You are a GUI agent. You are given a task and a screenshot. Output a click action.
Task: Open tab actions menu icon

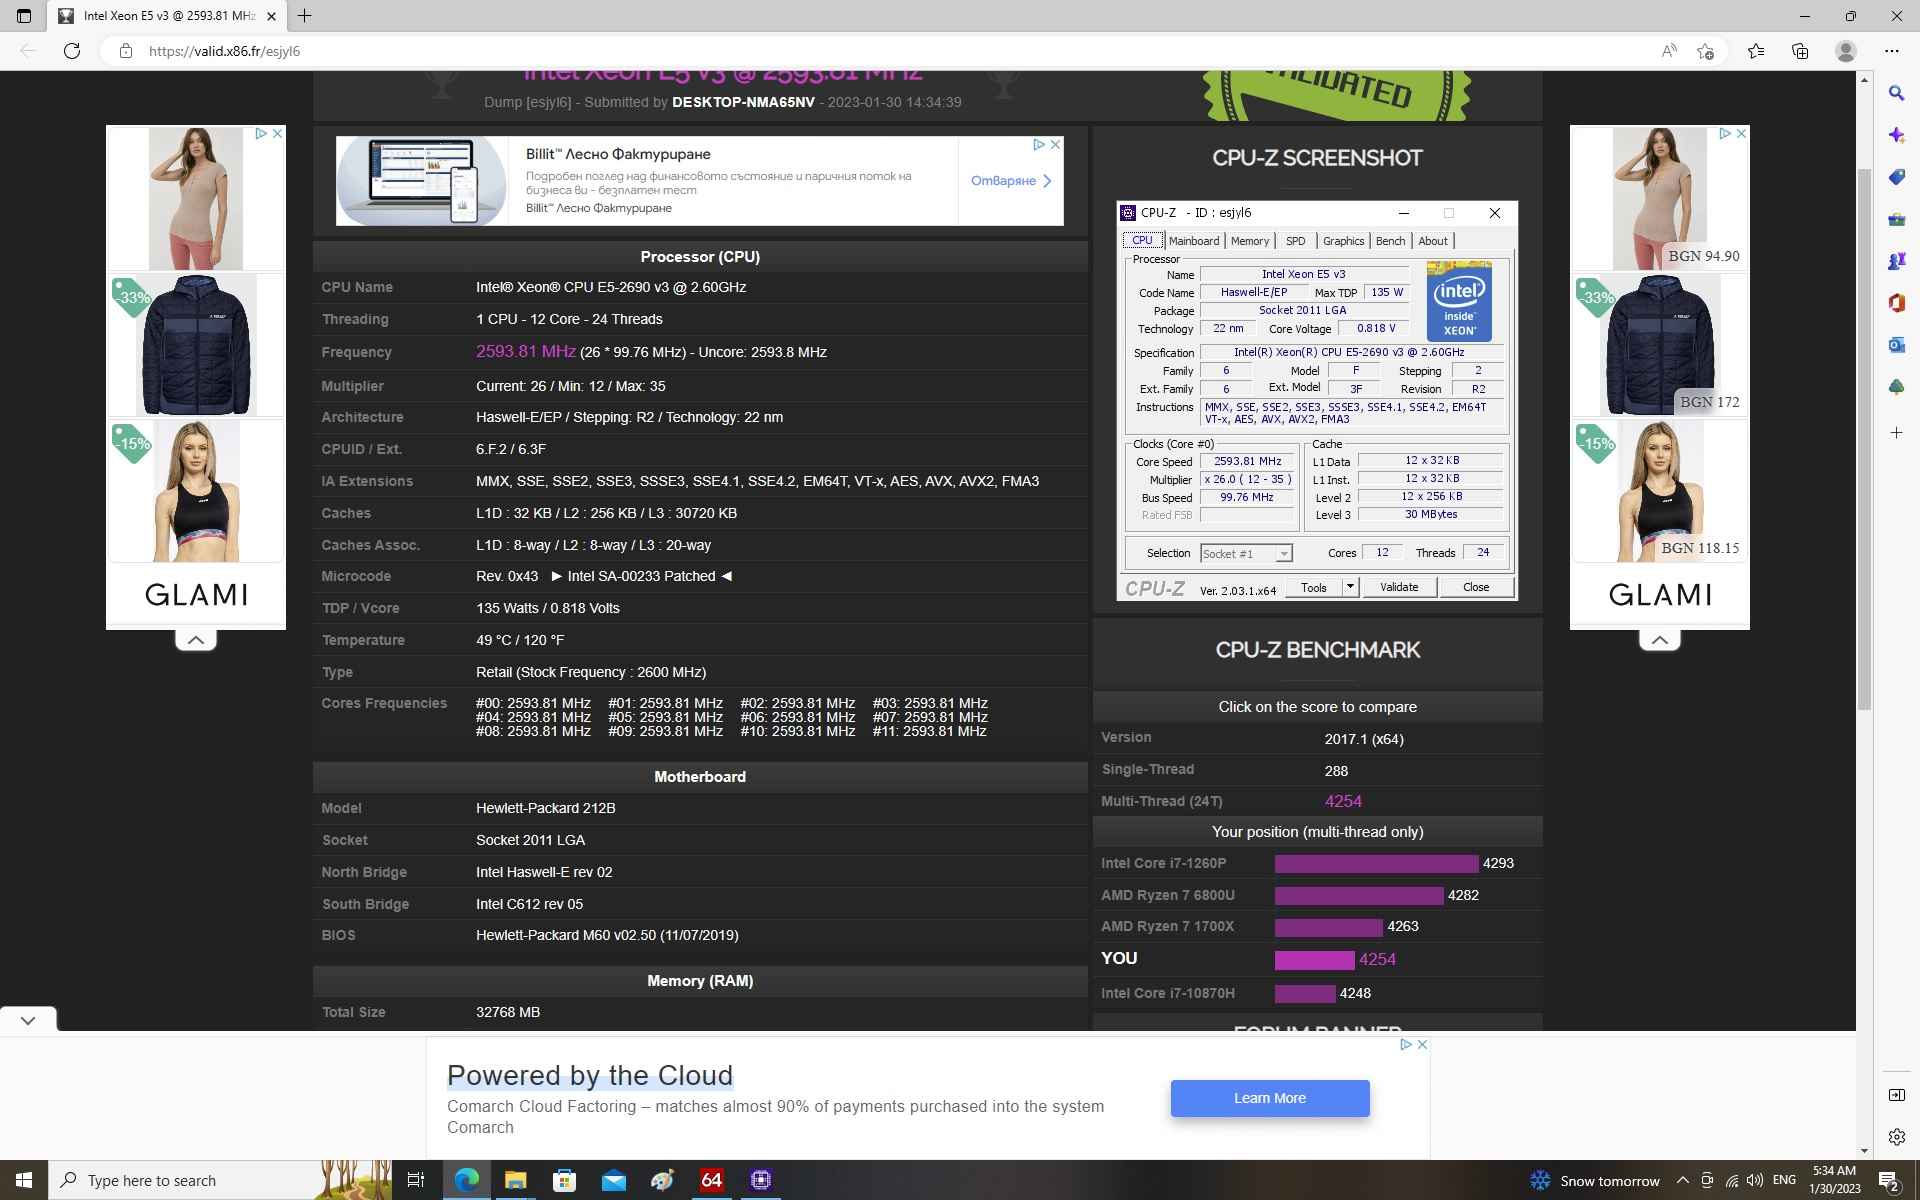point(24,16)
